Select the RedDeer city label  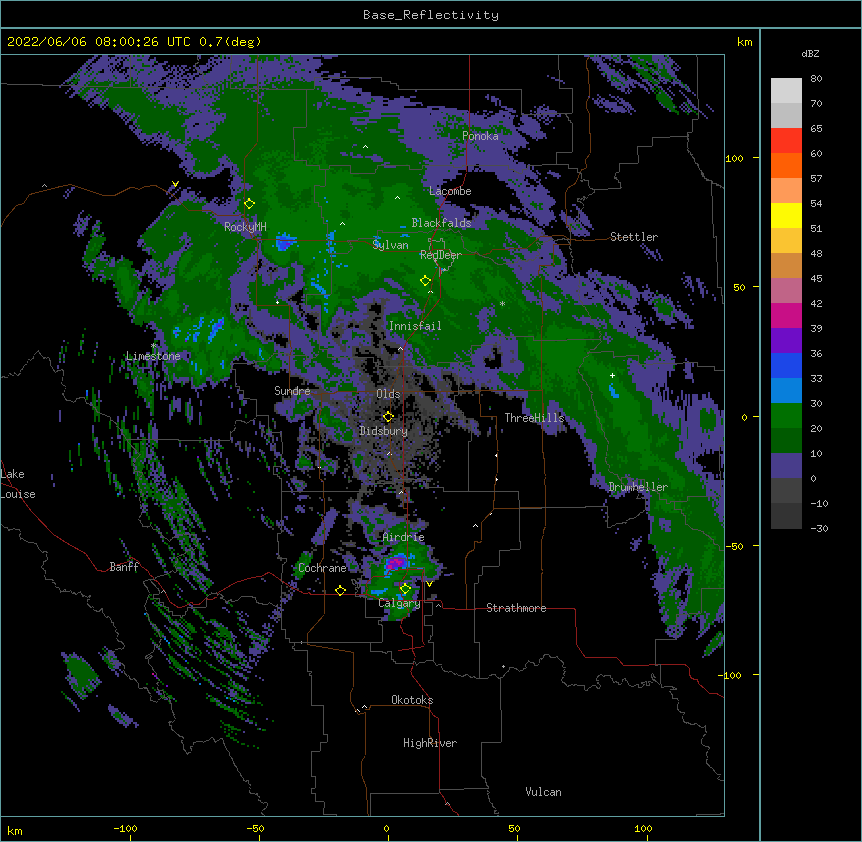click(x=441, y=254)
